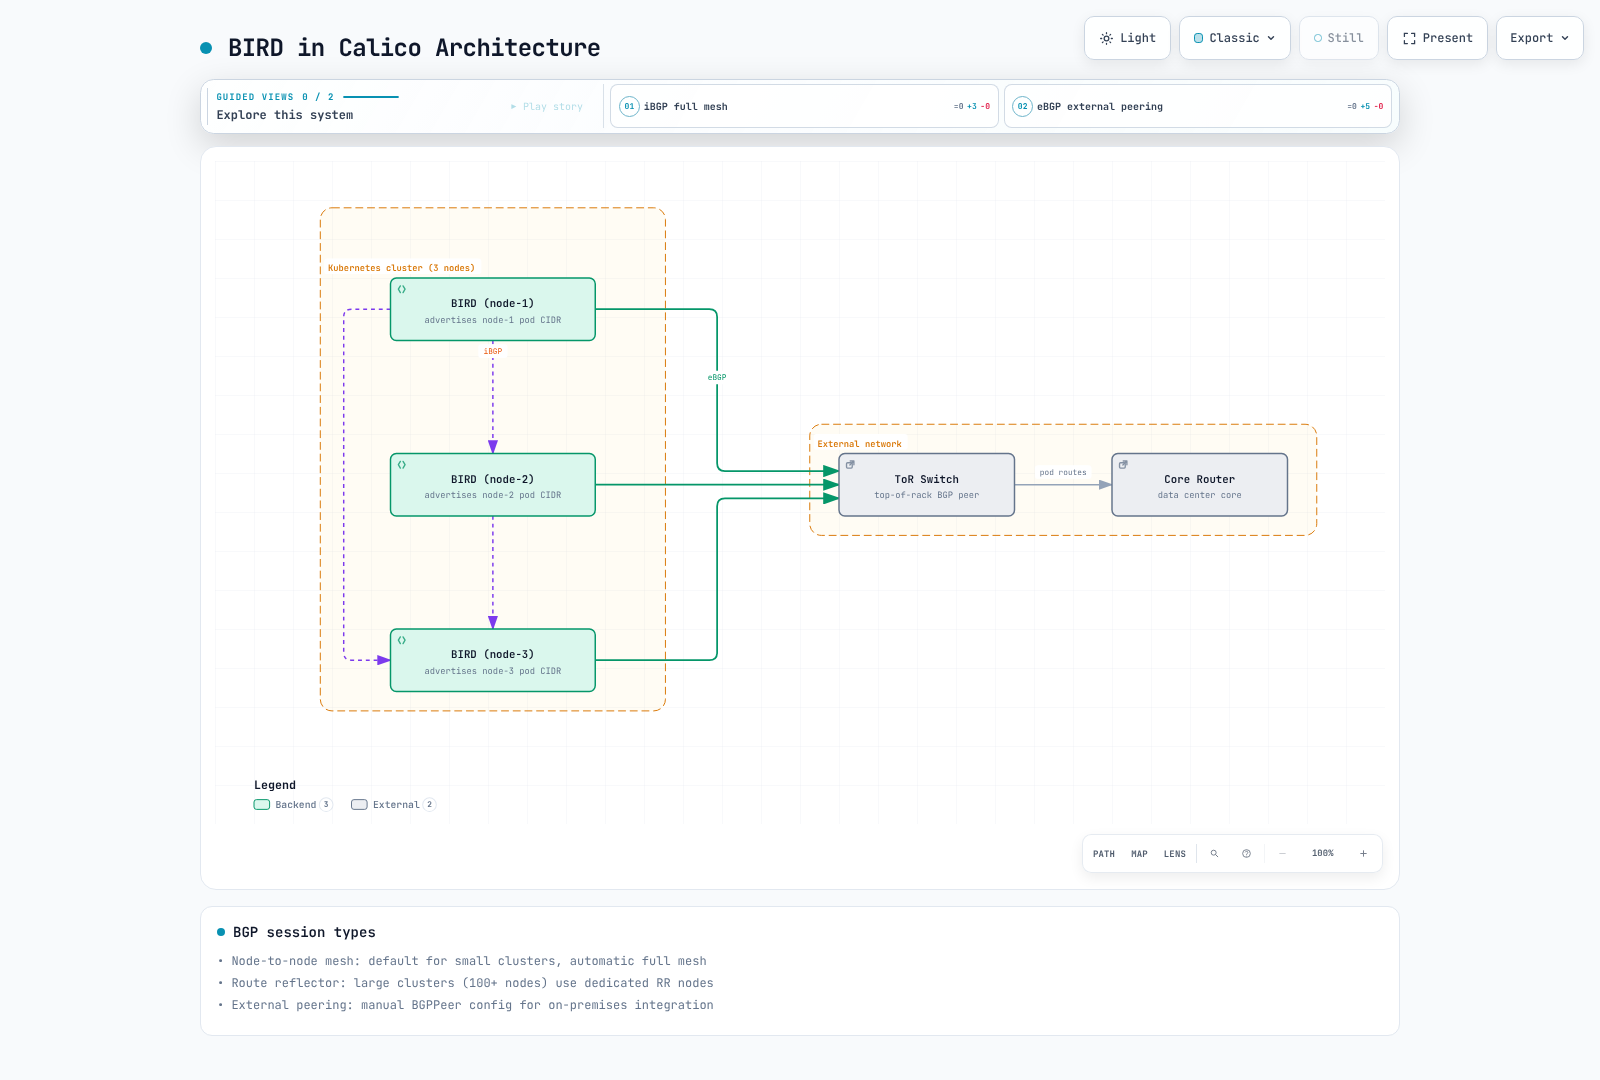Click code icon on BIRD (node-3)
1600x1080 pixels.
(x=402, y=640)
